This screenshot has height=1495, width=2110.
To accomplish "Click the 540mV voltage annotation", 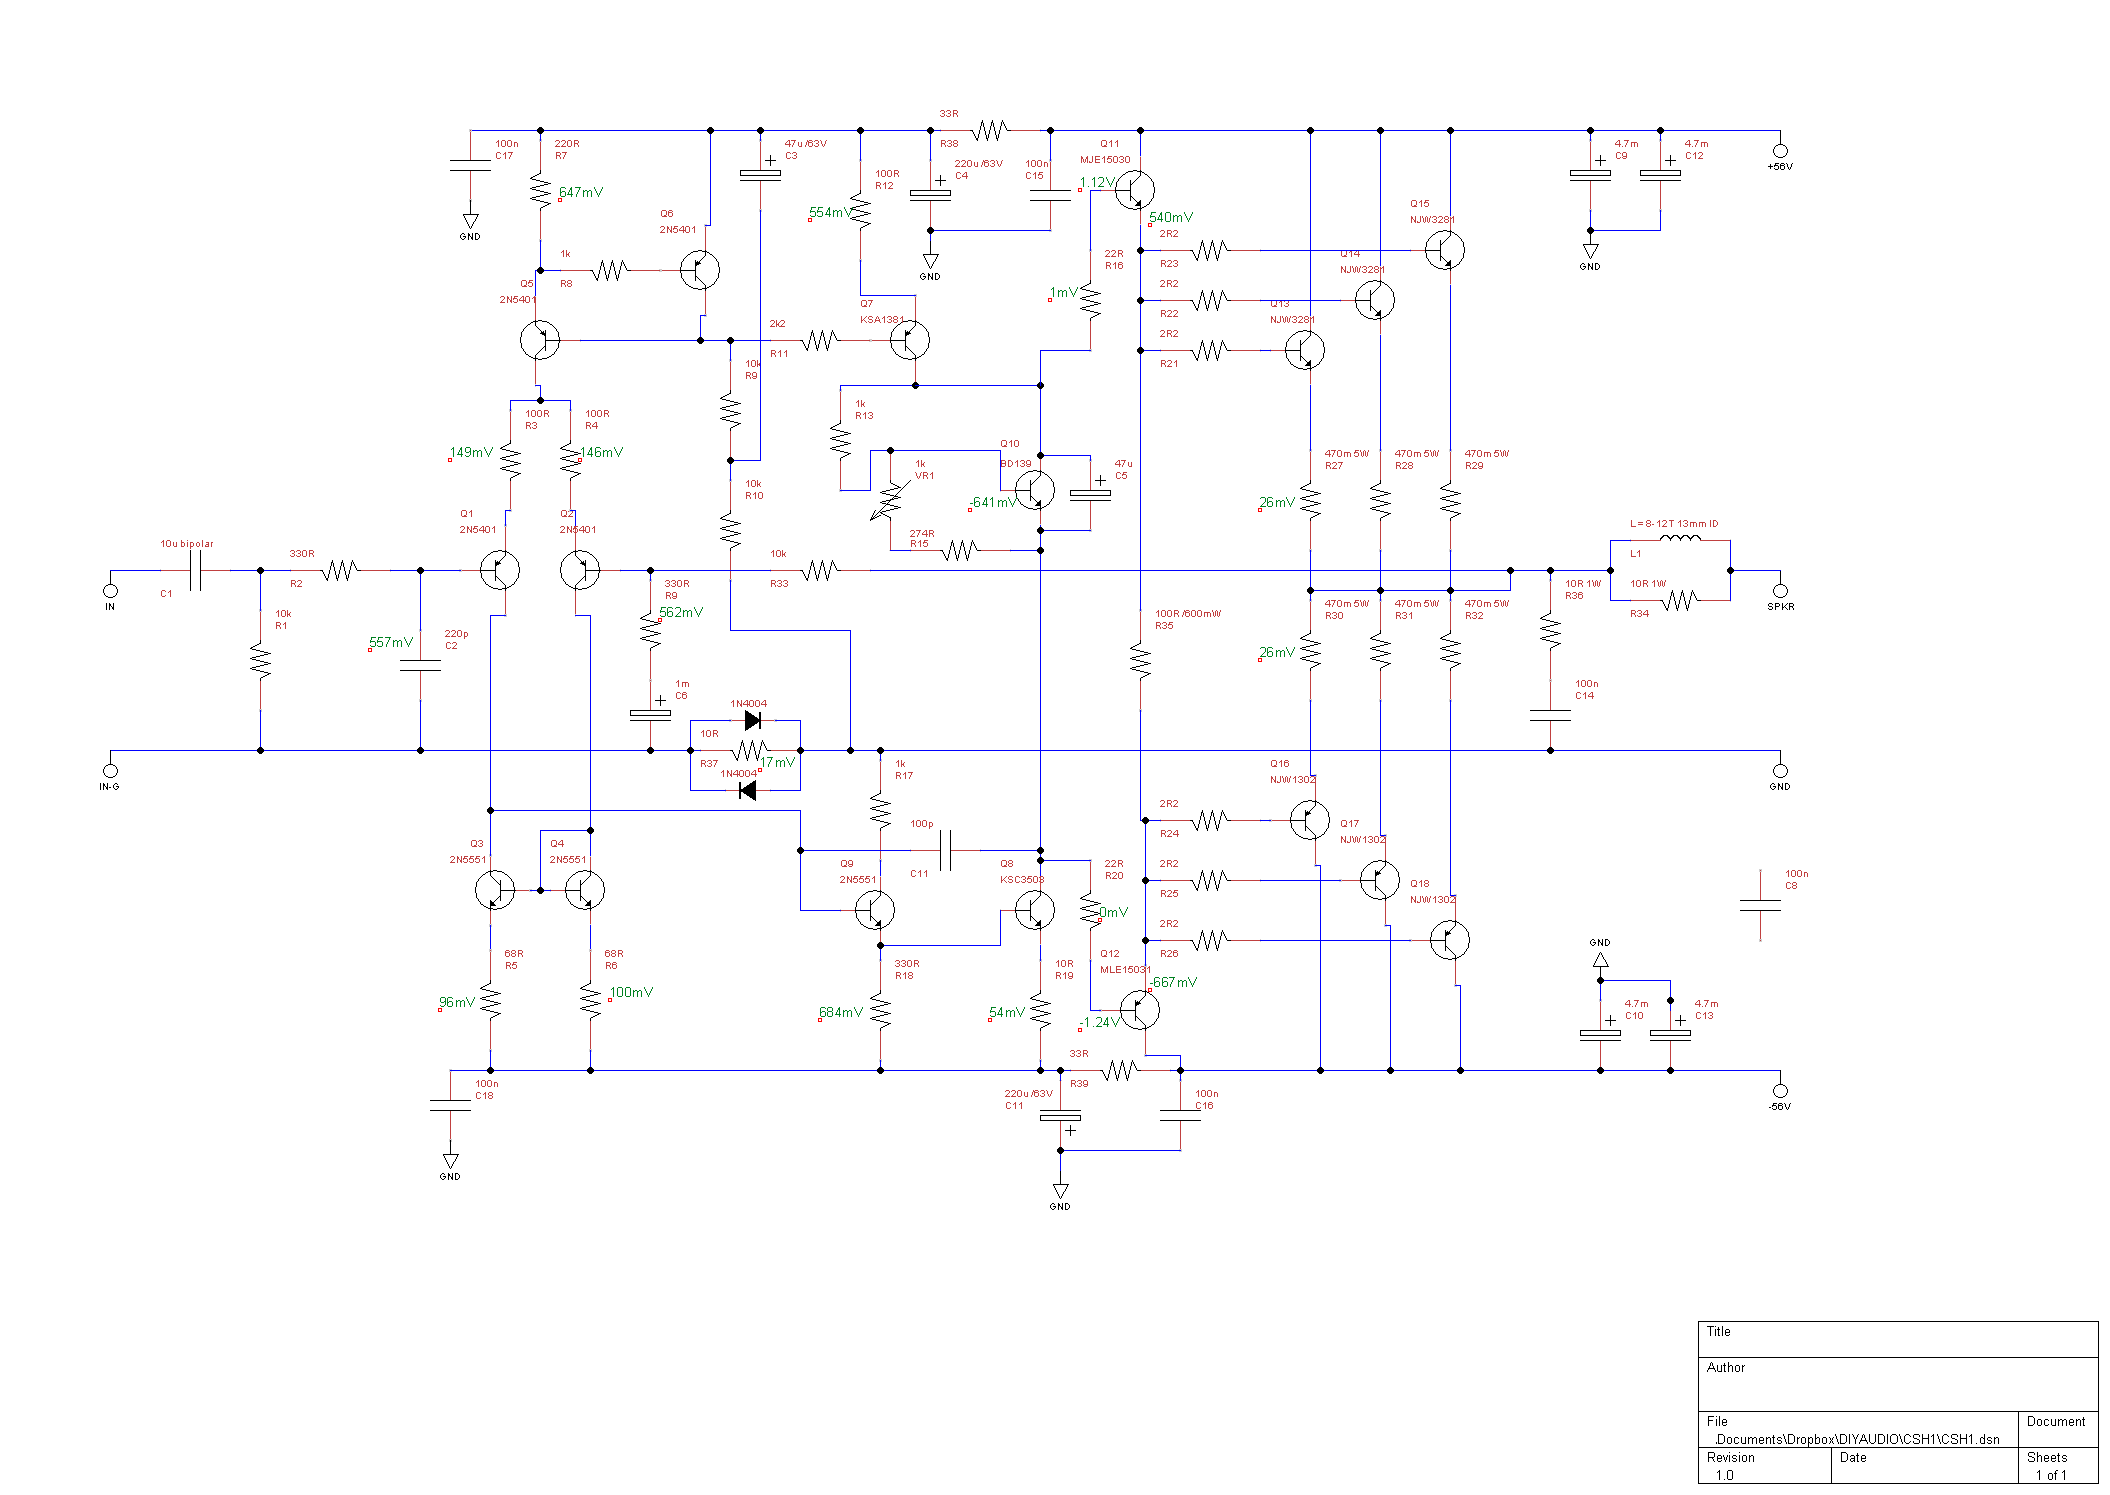I will coord(1171,217).
